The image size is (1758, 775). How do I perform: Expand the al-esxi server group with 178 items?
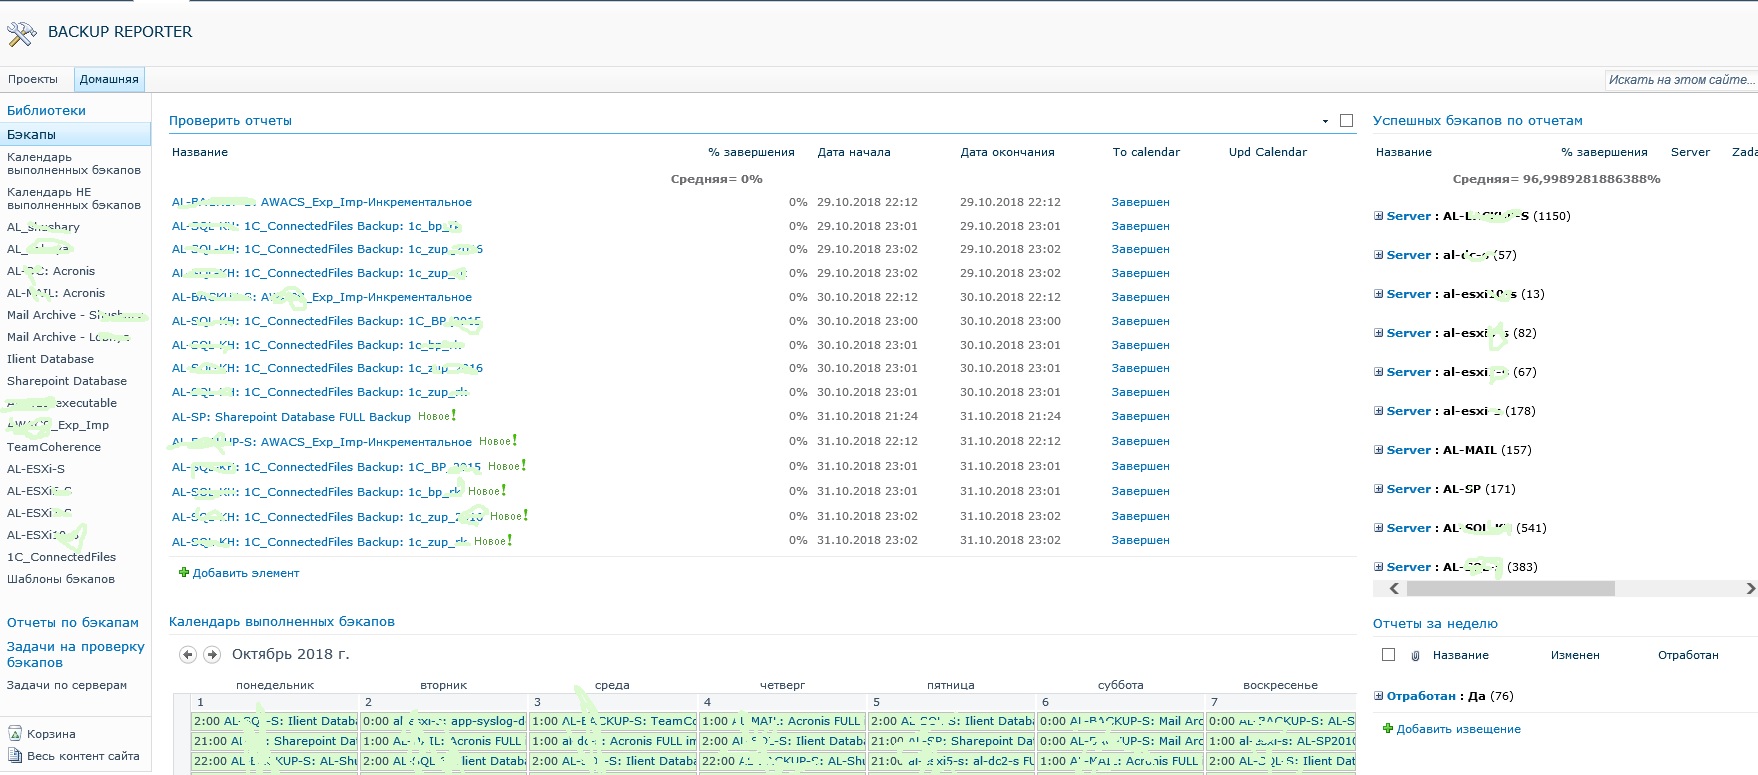coord(1379,411)
